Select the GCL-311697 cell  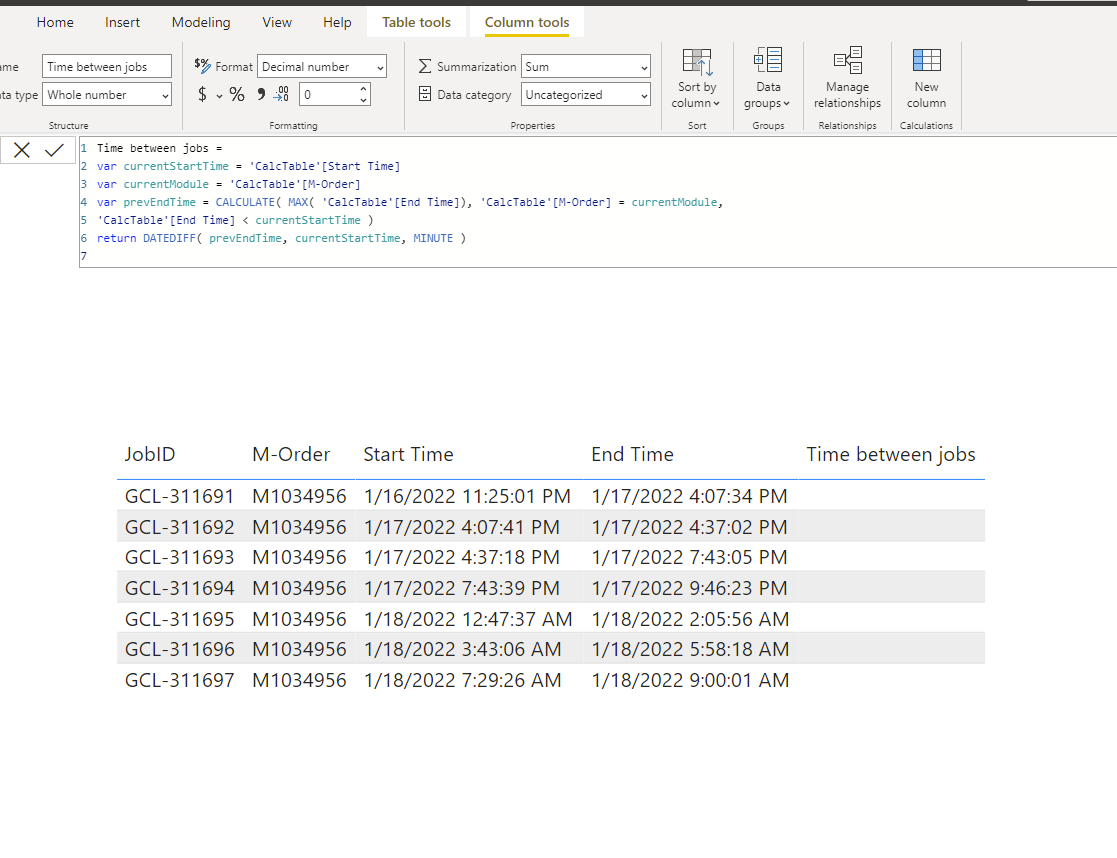pos(180,680)
